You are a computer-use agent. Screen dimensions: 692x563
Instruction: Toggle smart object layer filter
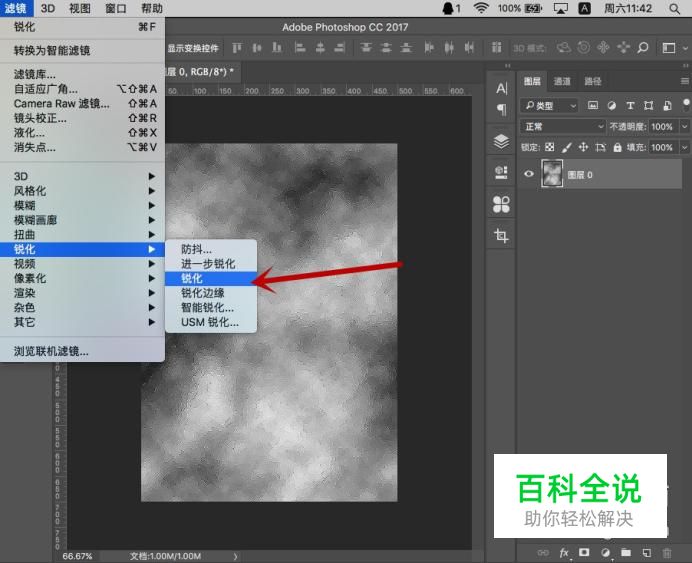[x=667, y=105]
